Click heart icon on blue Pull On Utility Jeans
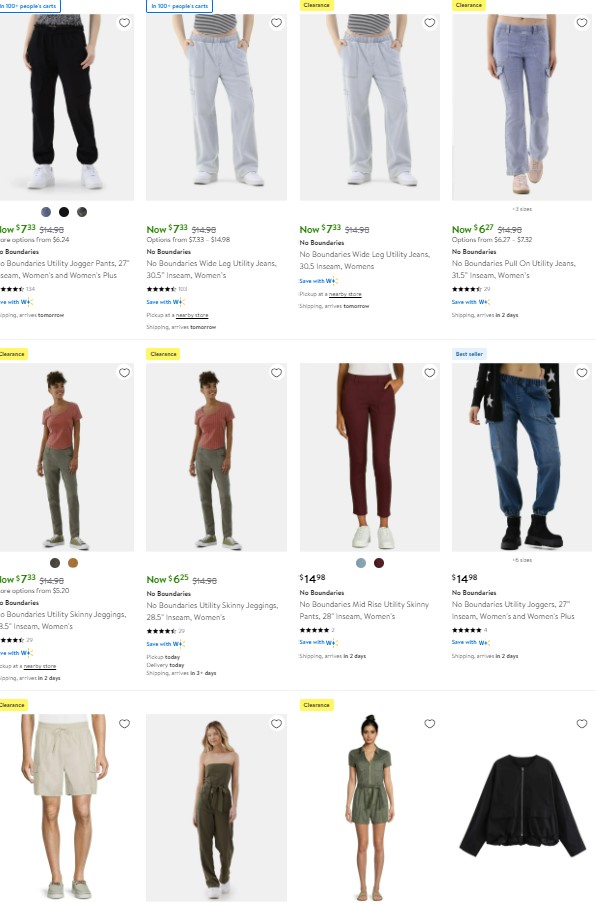Image resolution: width=596 pixels, height=904 pixels. (582, 23)
